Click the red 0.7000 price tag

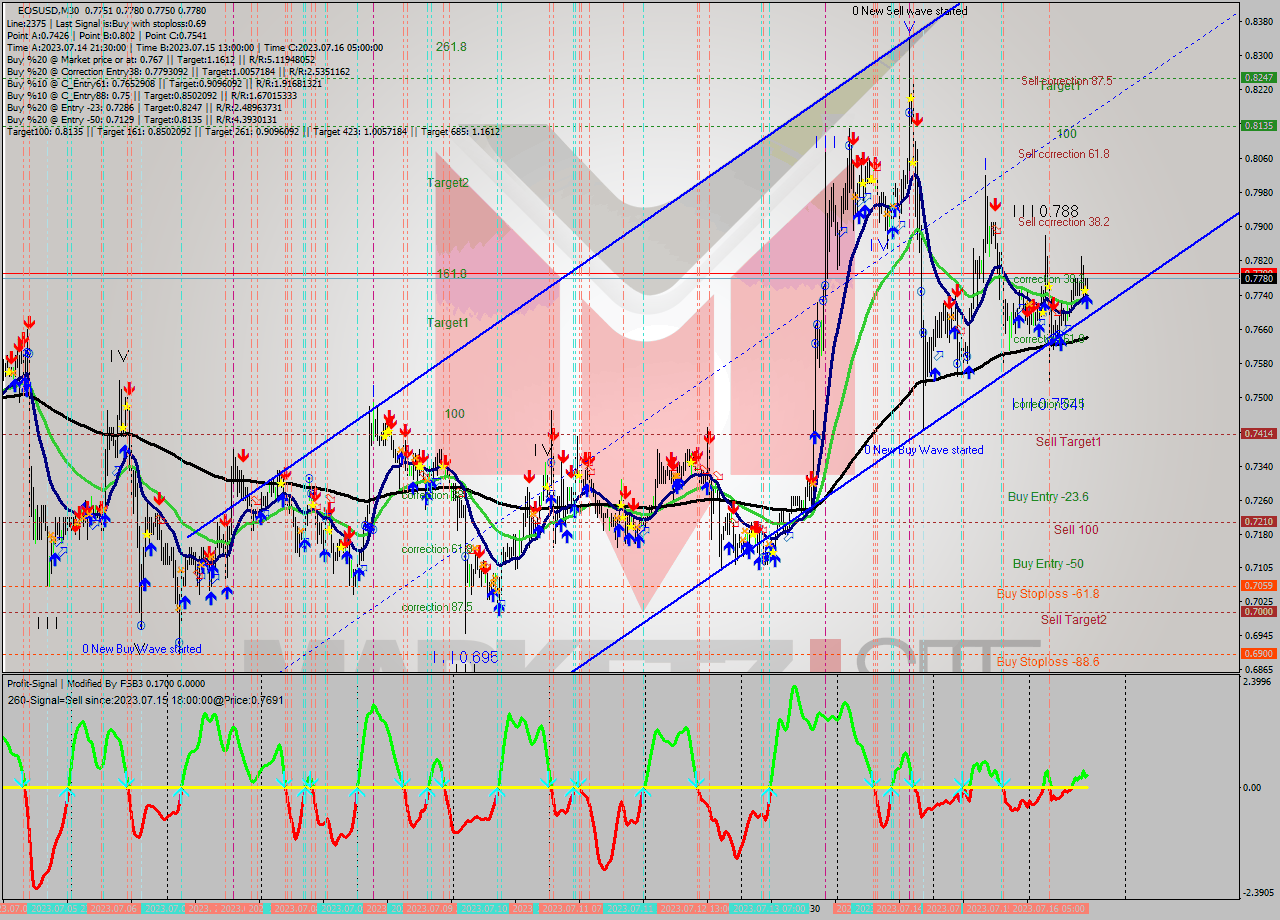tap(1257, 611)
